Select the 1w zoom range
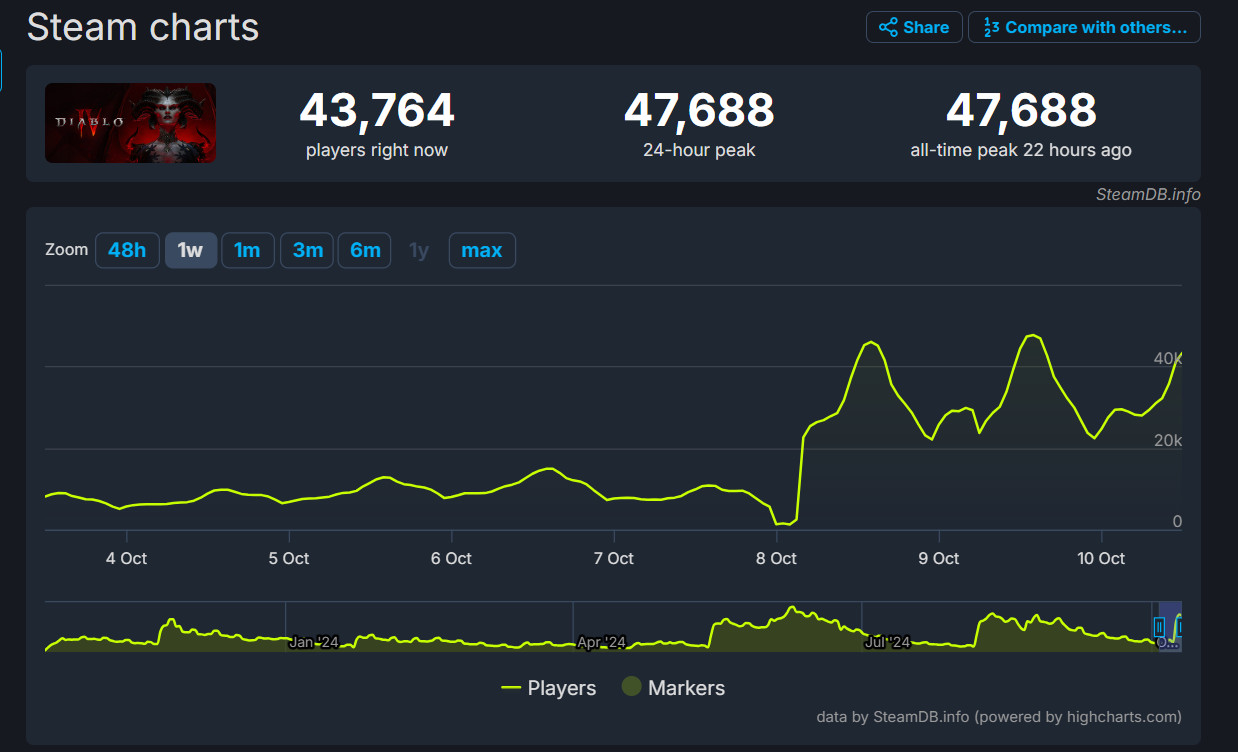Viewport: 1238px width, 752px height. 190,250
